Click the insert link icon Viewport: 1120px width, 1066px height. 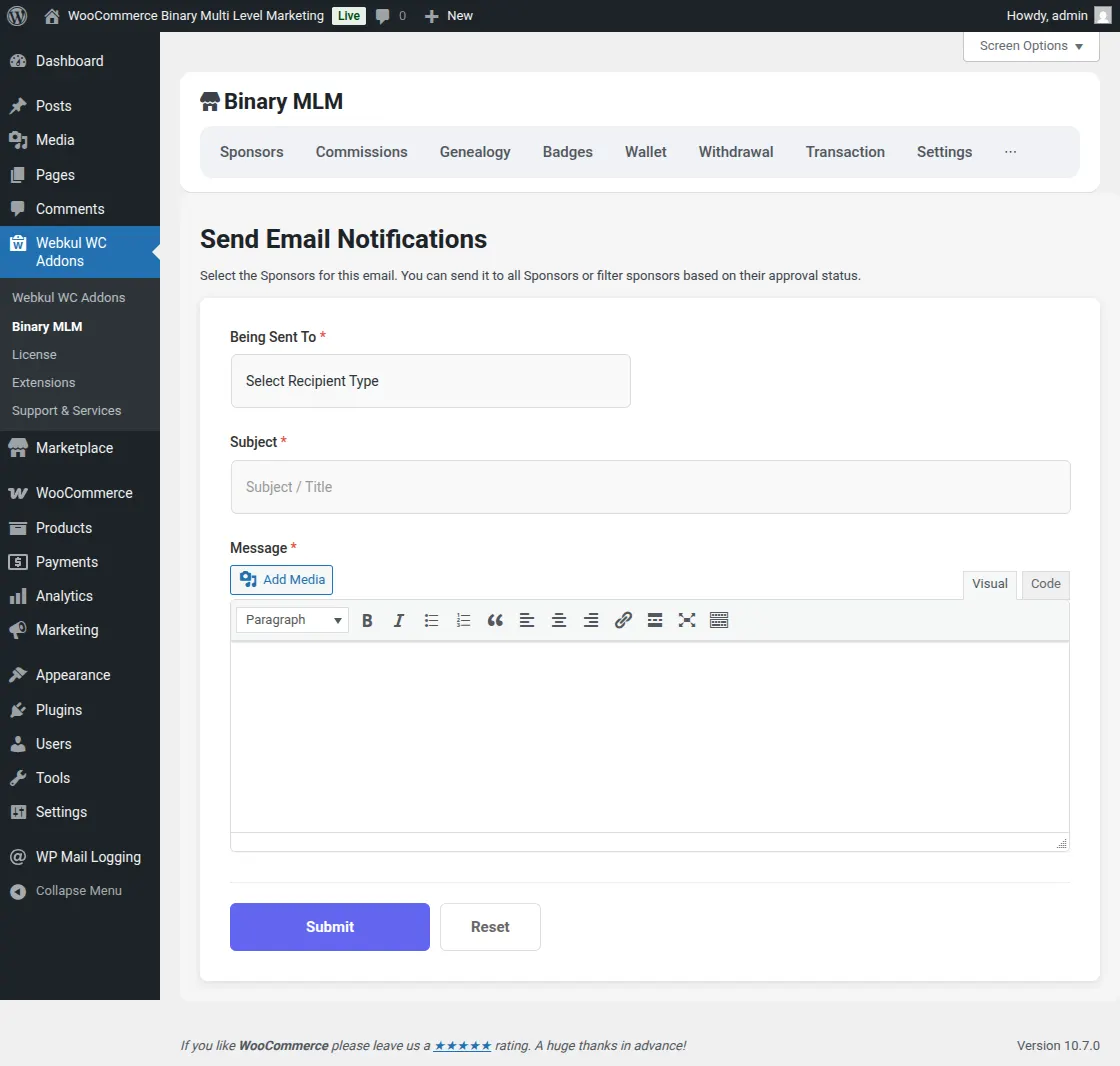pos(623,620)
